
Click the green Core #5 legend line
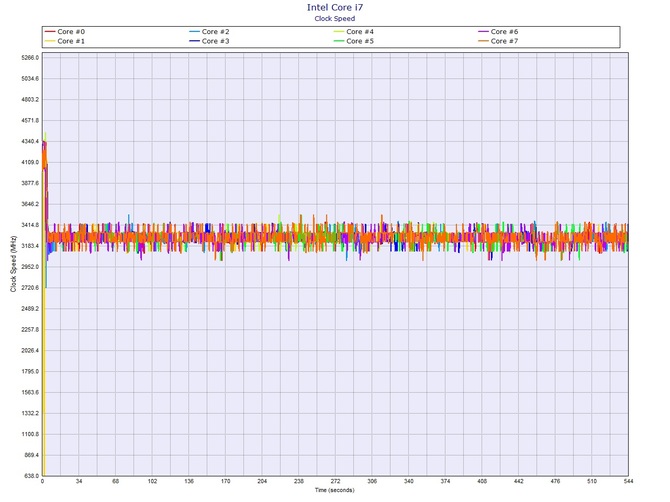click(x=339, y=41)
